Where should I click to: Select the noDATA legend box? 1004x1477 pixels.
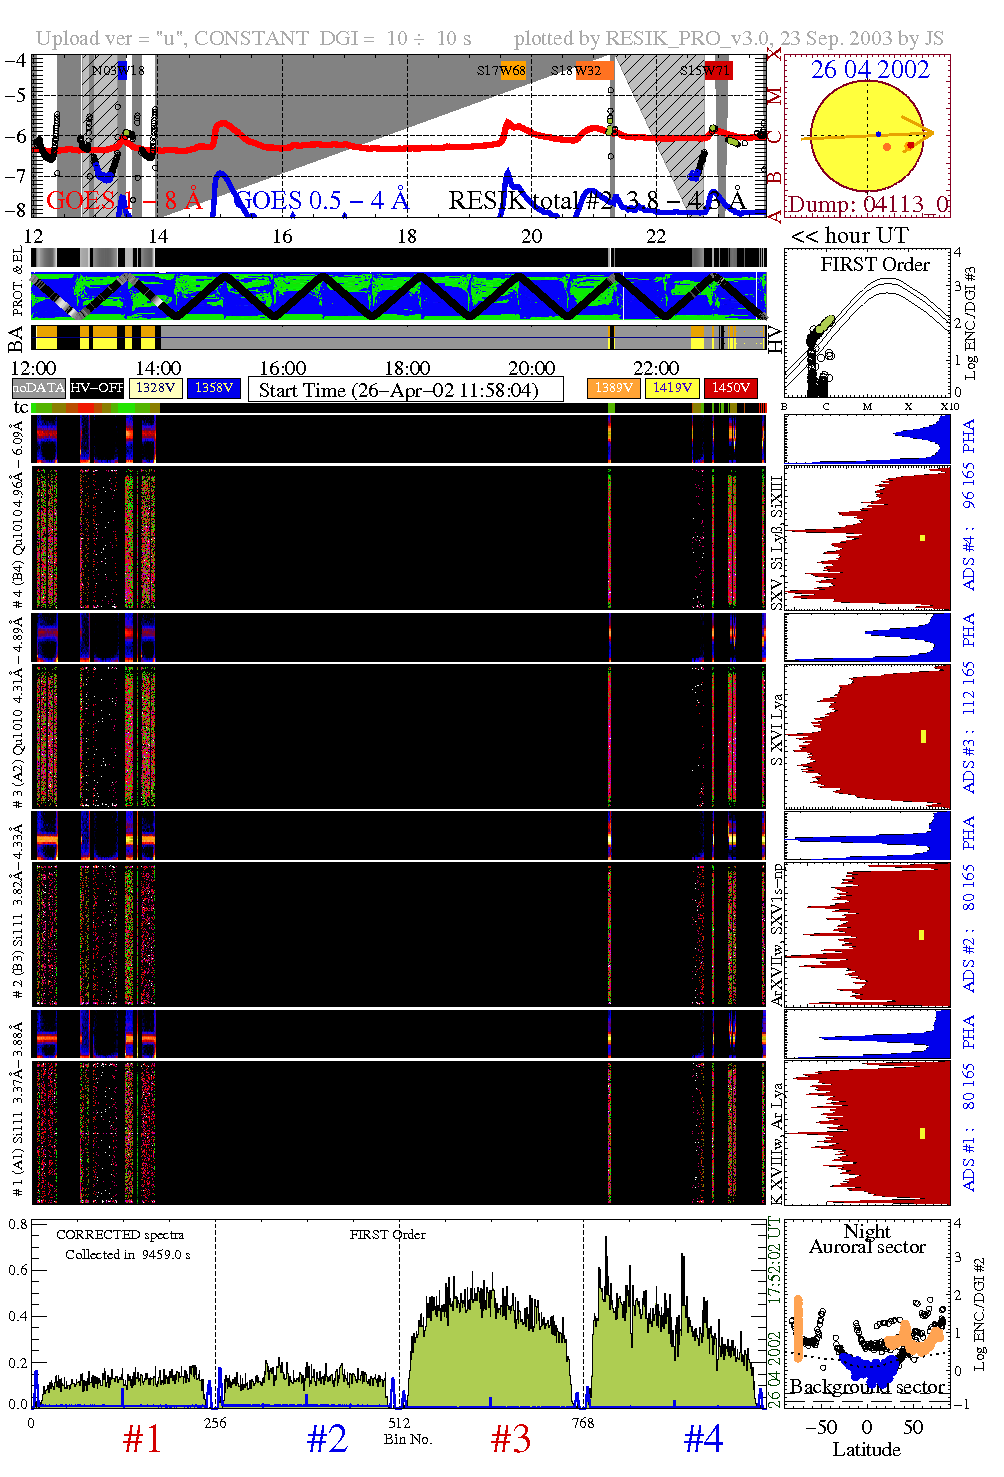[x=39, y=388]
